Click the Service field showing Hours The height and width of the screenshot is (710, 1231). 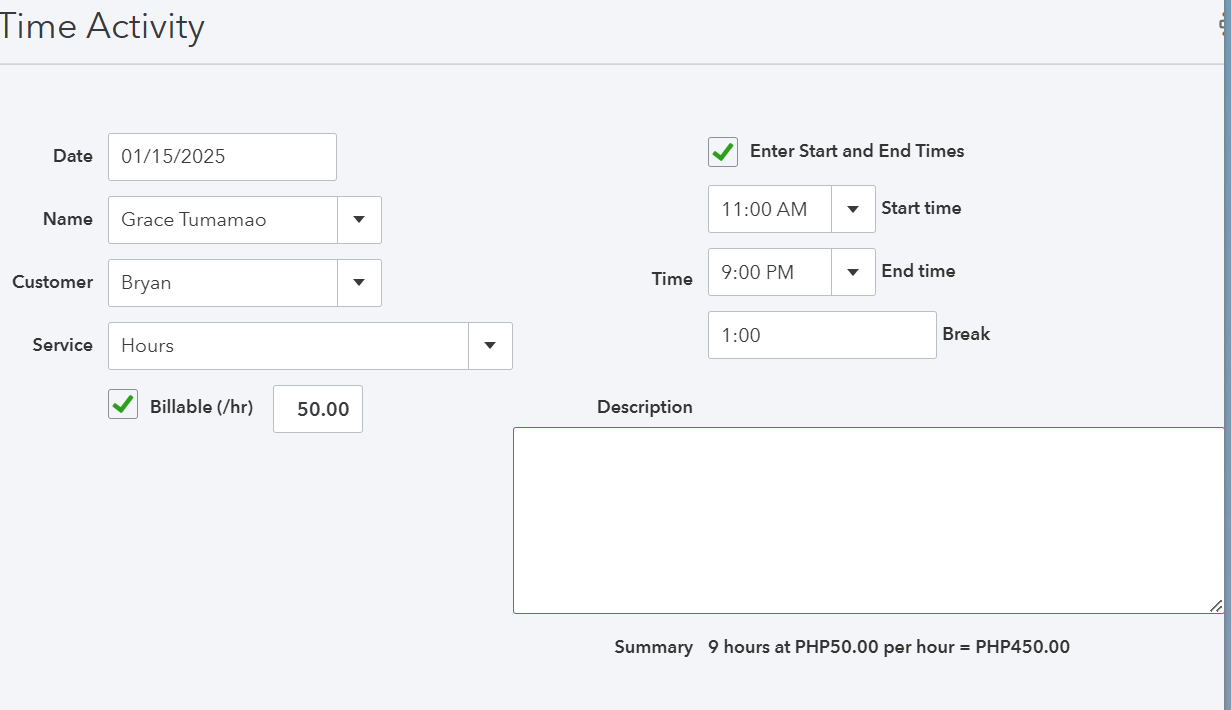(288, 346)
